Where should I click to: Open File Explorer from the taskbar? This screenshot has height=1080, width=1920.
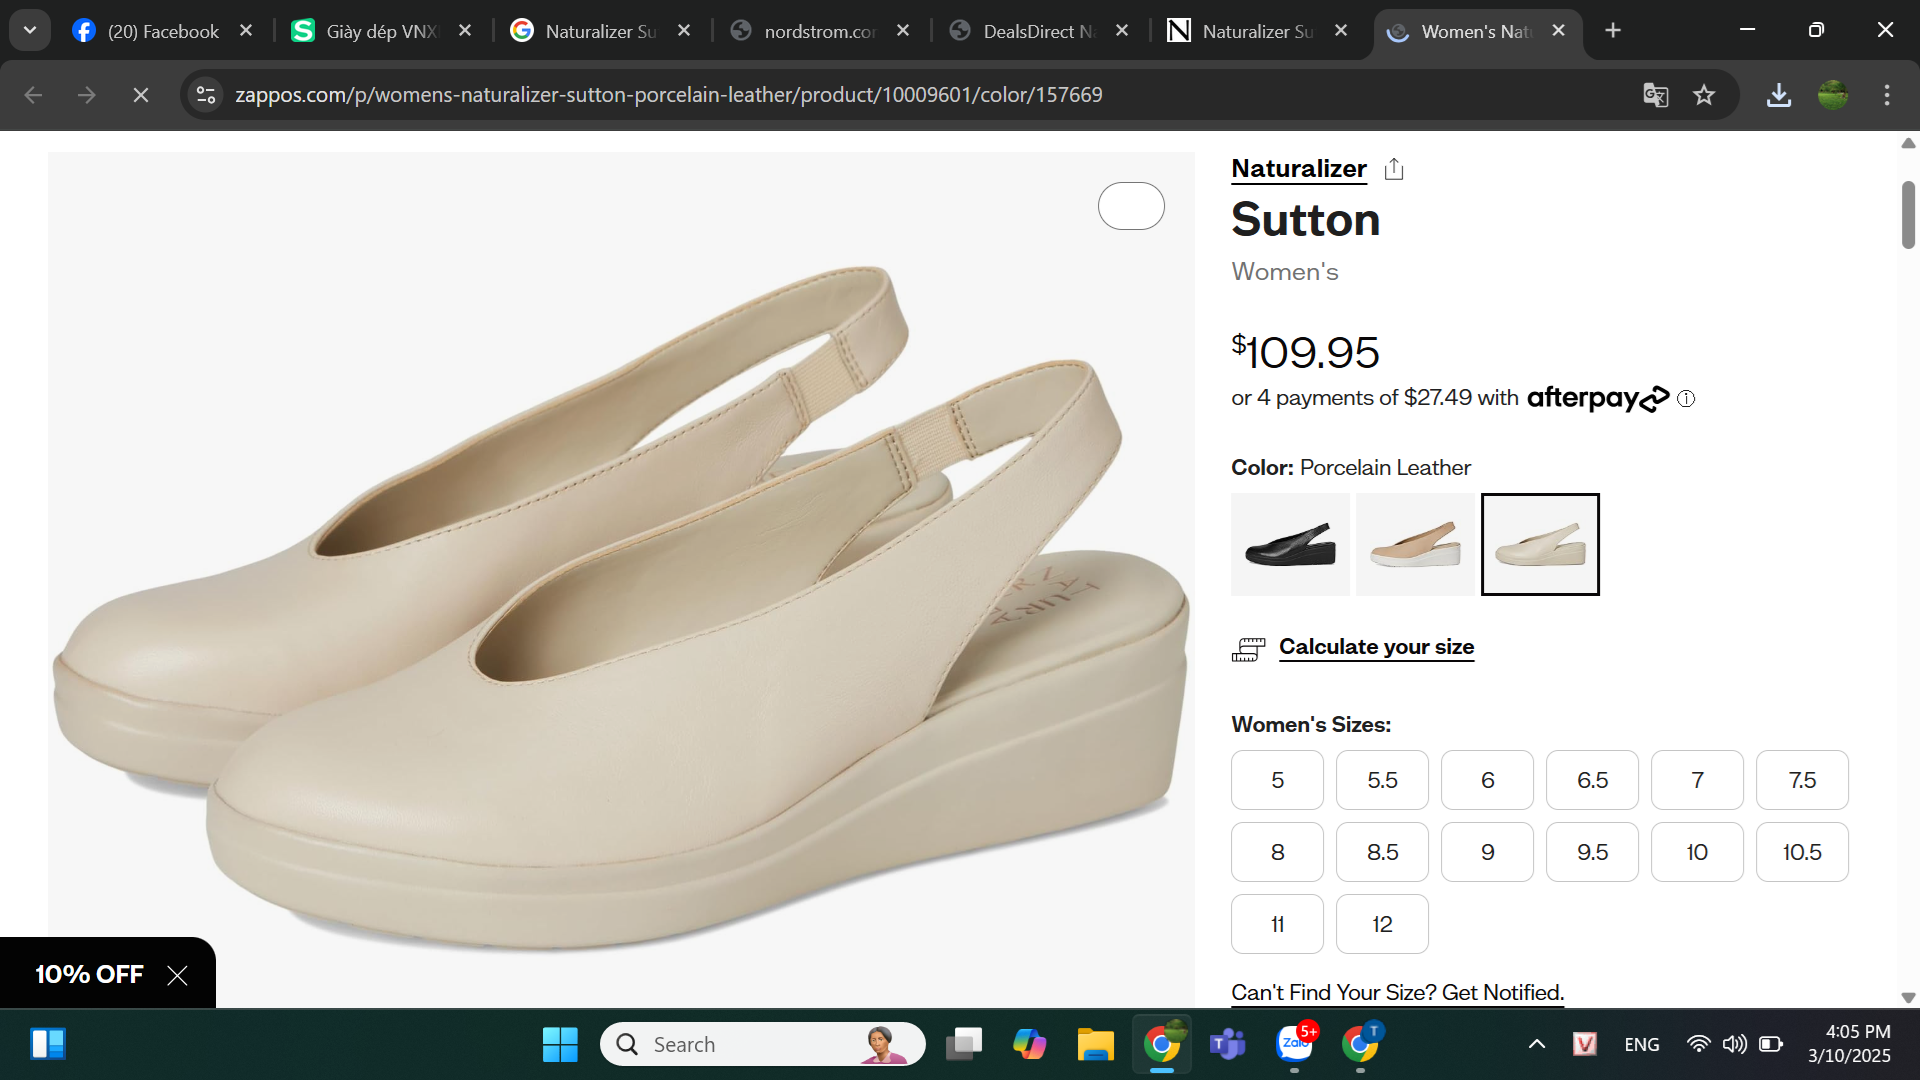click(x=1095, y=1045)
